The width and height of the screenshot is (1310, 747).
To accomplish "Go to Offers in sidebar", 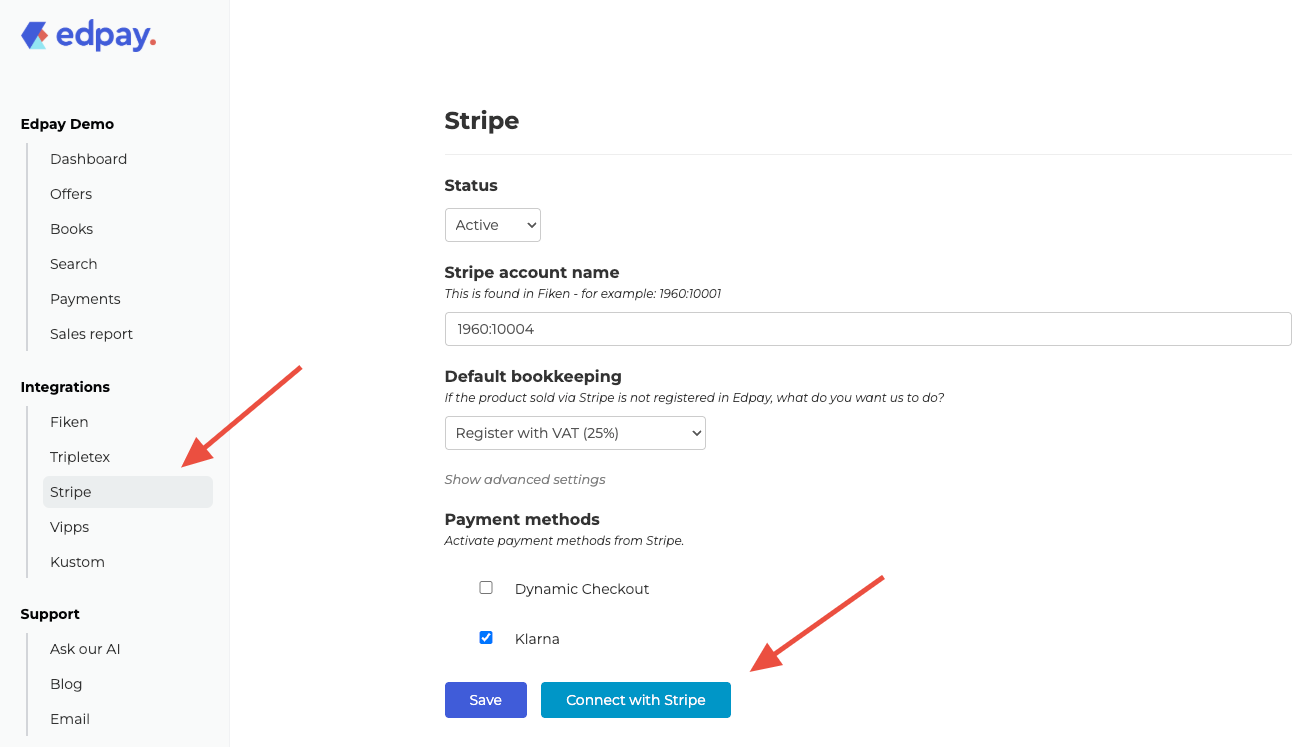I will 71,194.
